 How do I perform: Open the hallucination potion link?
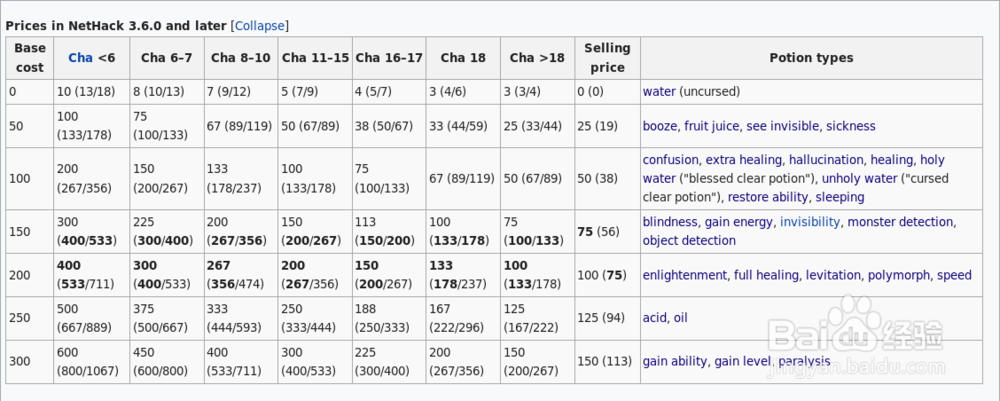click(826, 159)
